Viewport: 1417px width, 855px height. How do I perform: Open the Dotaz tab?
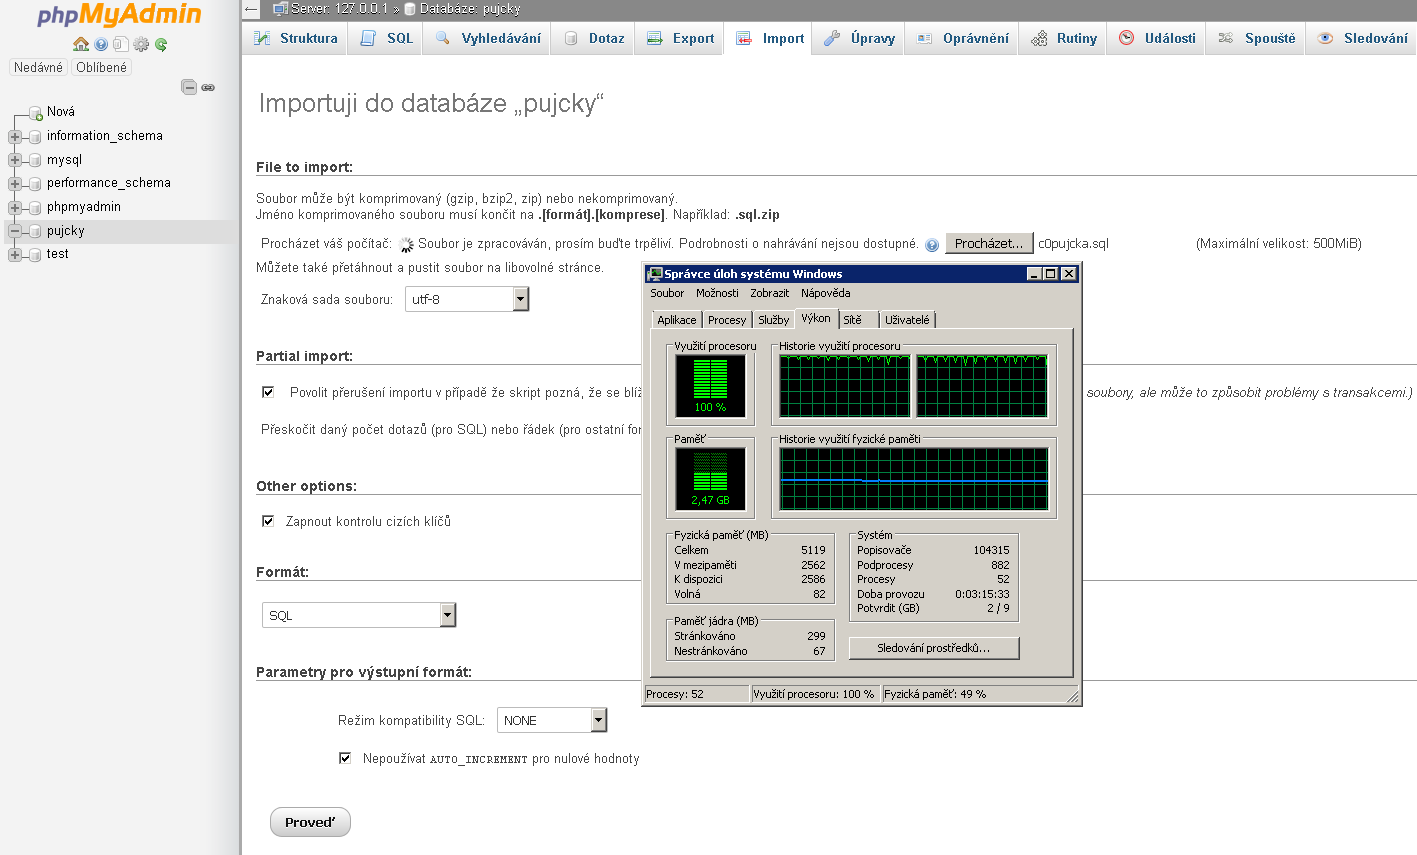pos(594,38)
